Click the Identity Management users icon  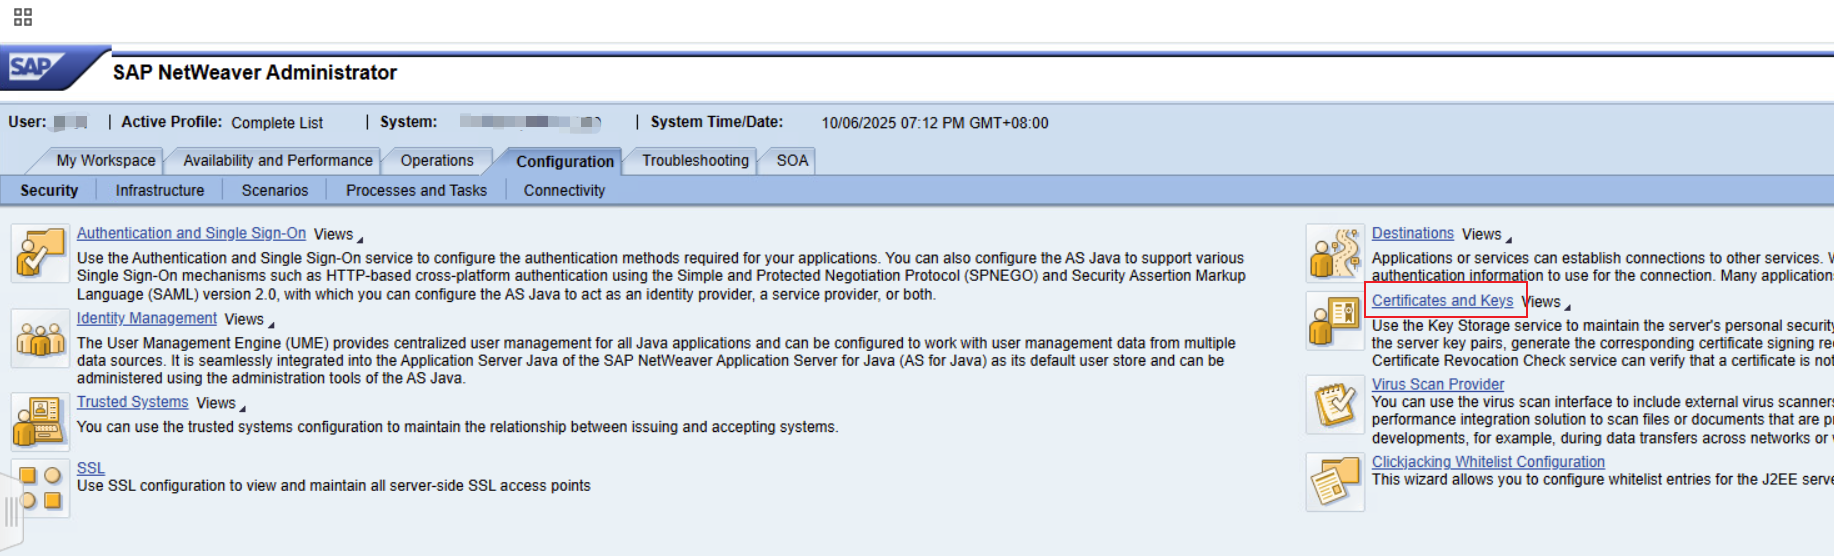click(x=40, y=338)
